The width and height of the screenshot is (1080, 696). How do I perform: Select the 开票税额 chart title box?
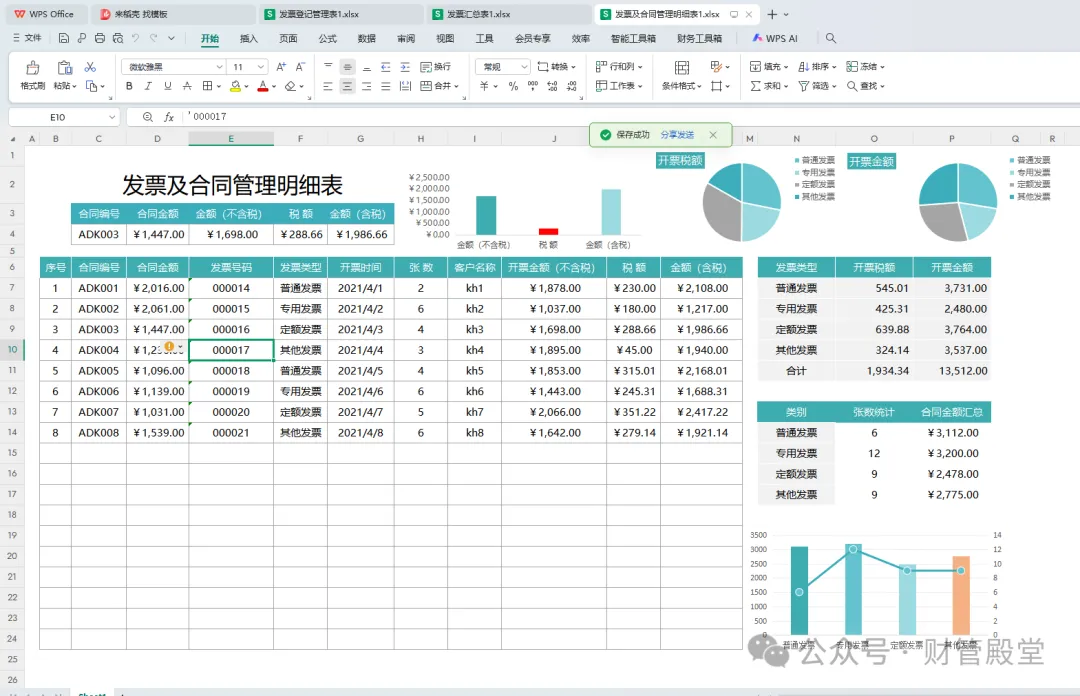tap(680, 161)
